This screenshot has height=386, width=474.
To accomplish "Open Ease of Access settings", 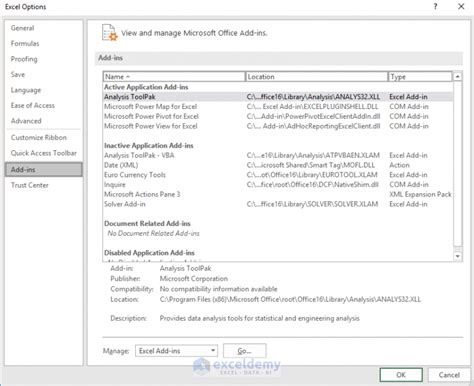I will coord(33,105).
